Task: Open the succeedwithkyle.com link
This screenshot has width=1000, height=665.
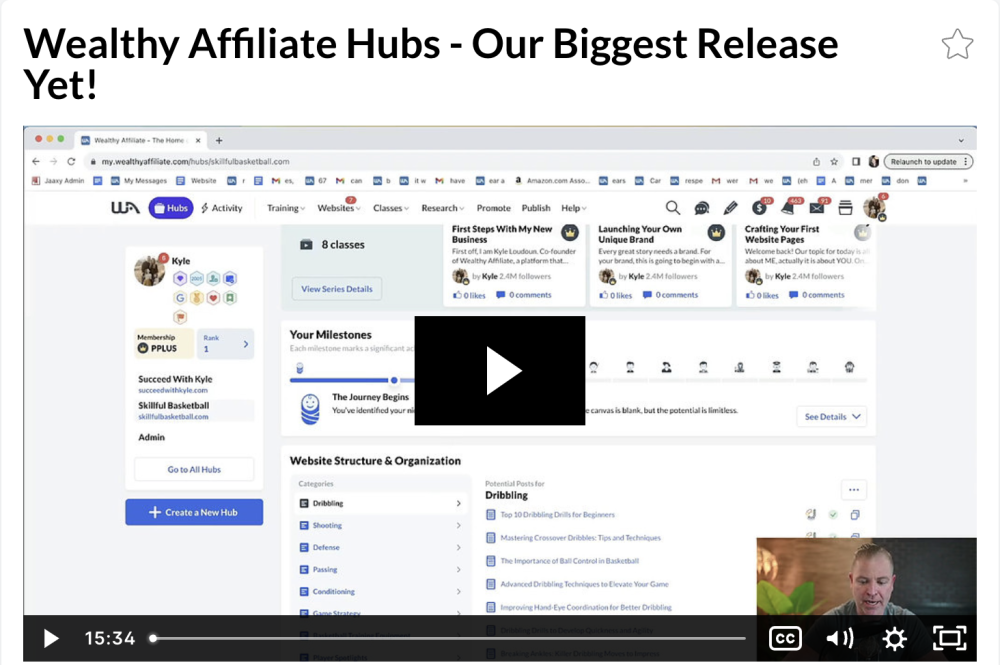Action: (x=173, y=390)
